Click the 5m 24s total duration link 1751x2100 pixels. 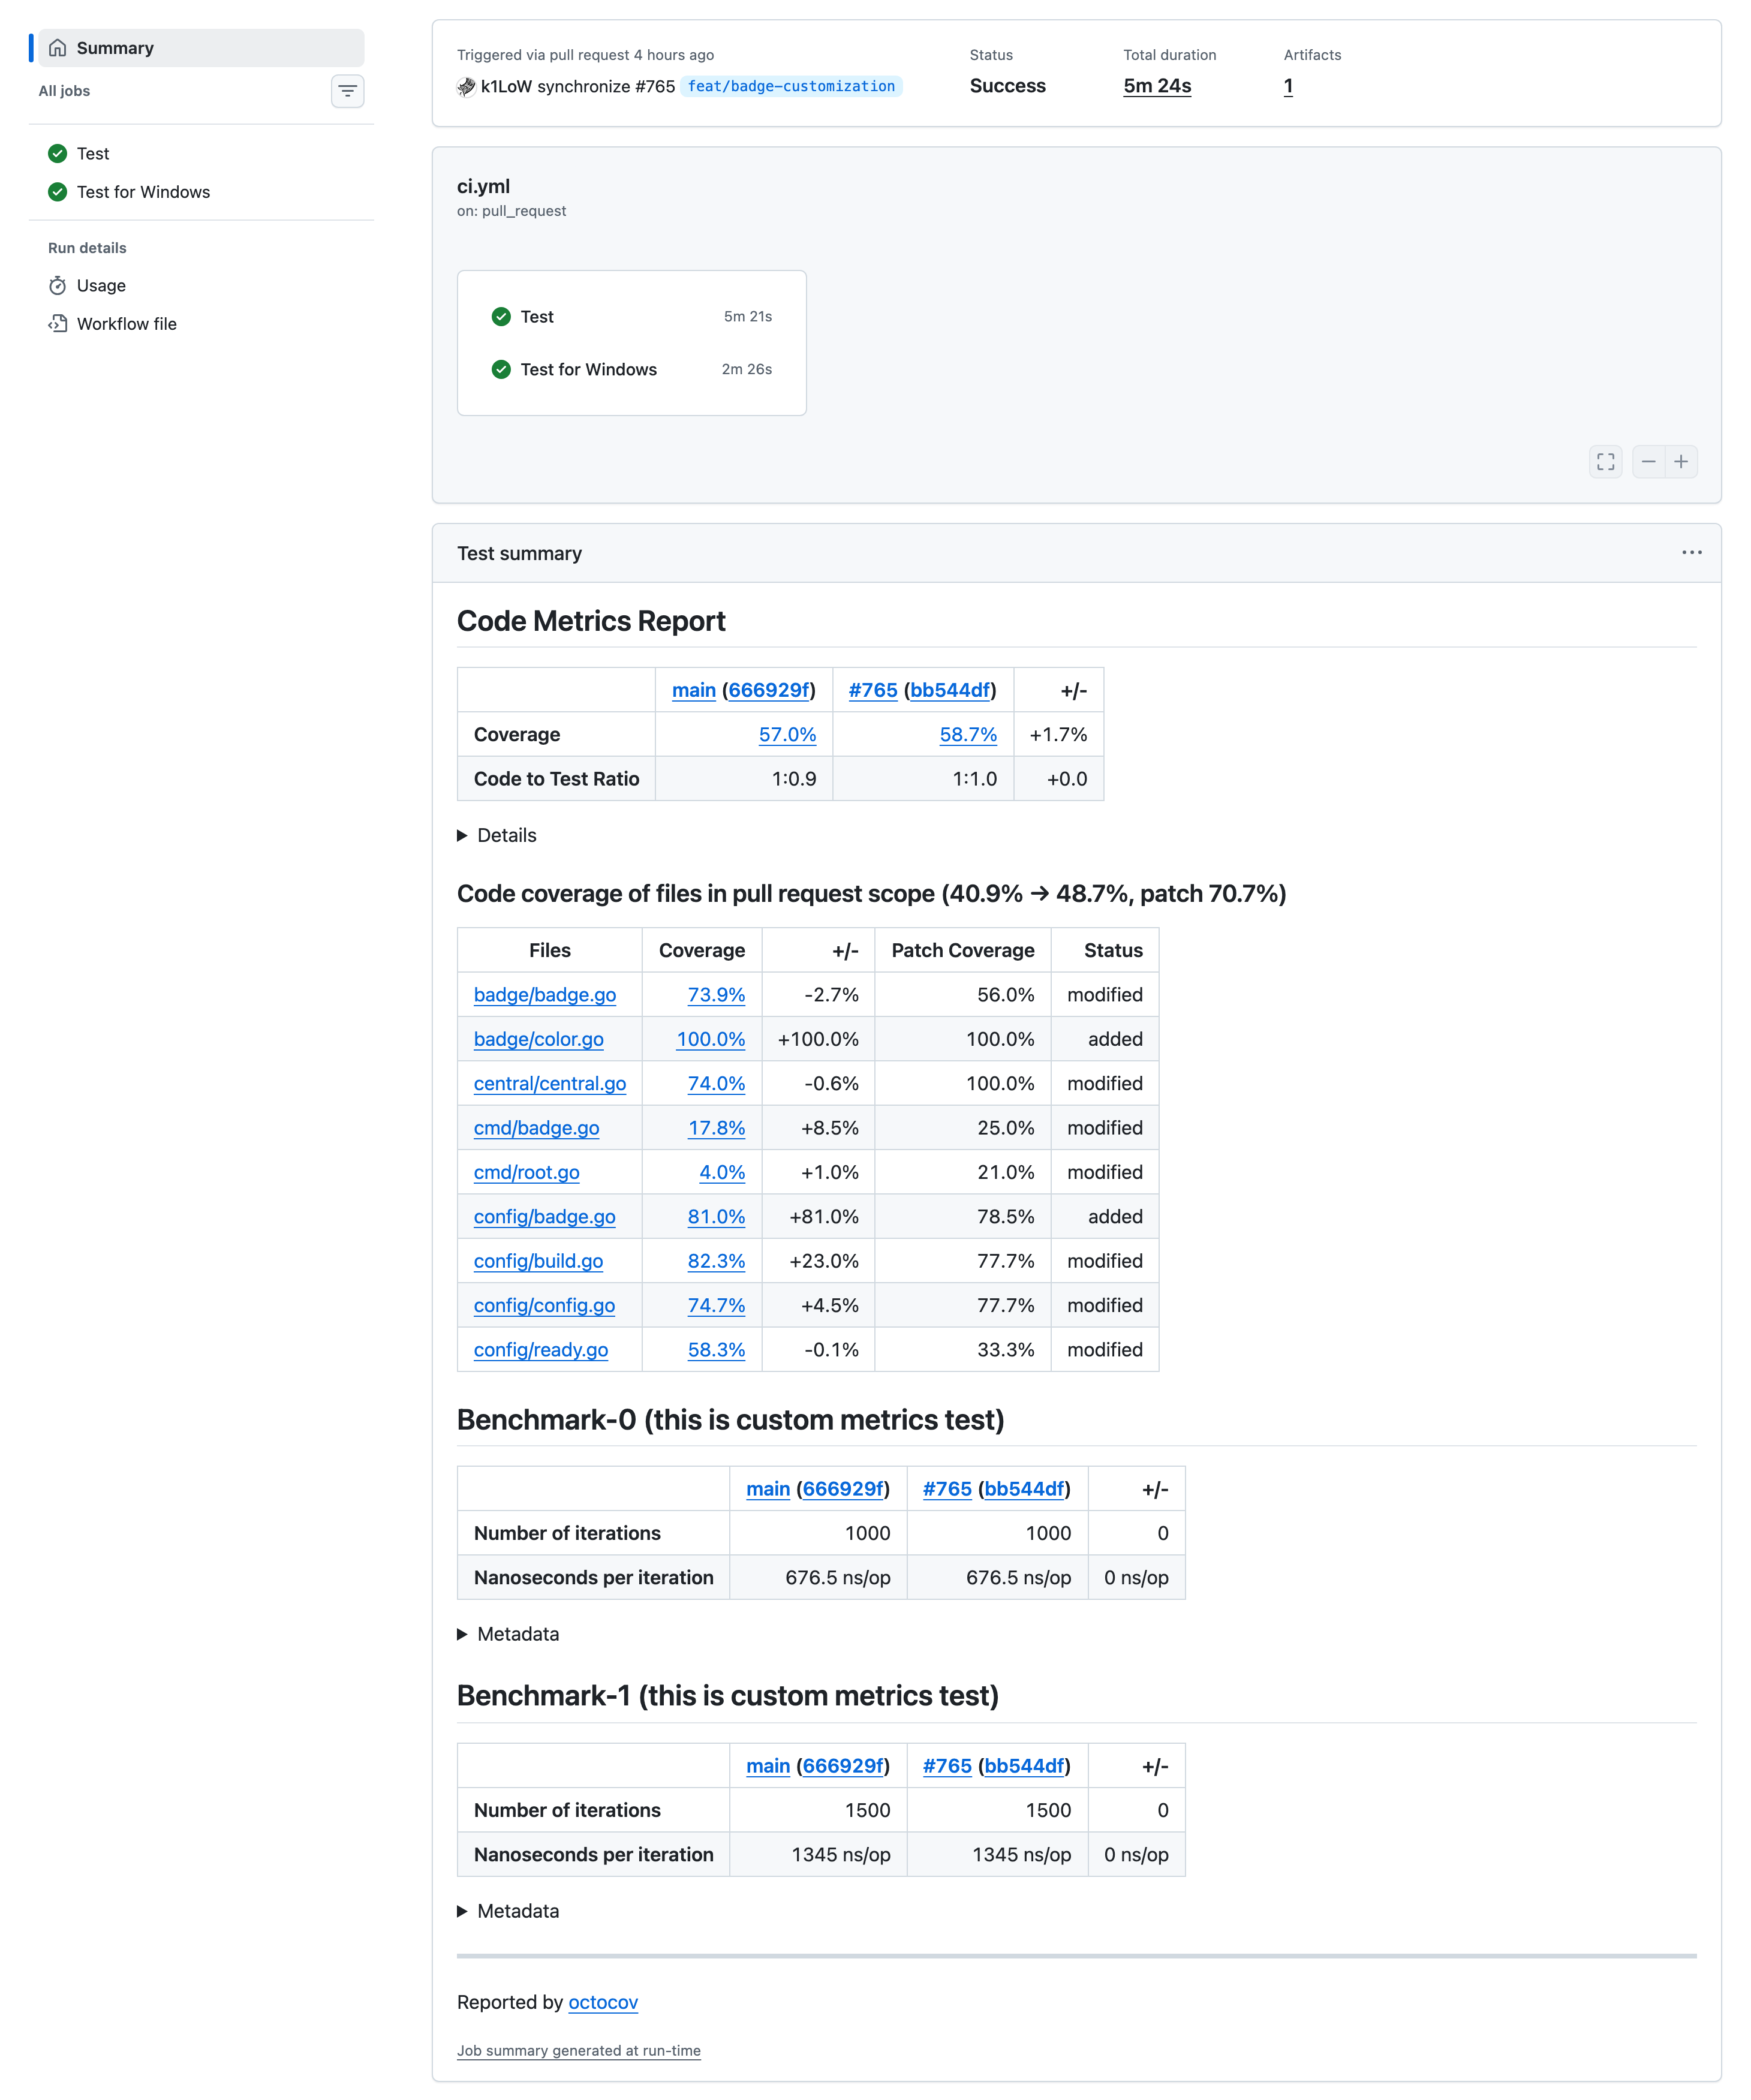1157,86
